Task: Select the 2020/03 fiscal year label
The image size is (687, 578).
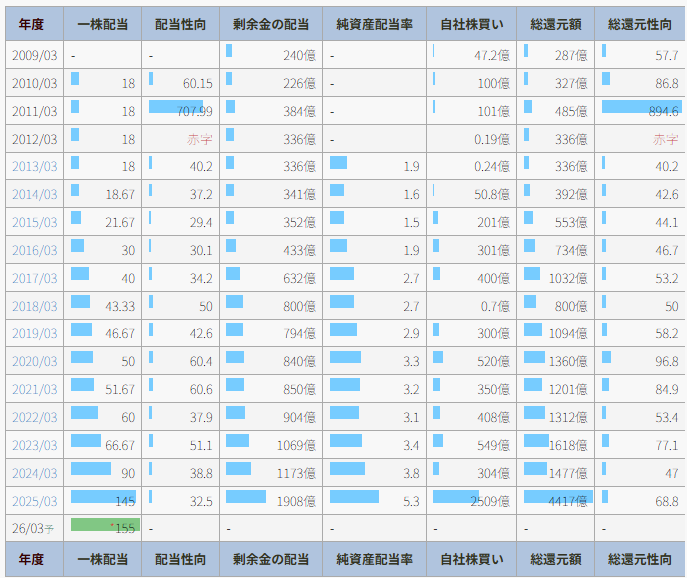Action: tap(34, 361)
